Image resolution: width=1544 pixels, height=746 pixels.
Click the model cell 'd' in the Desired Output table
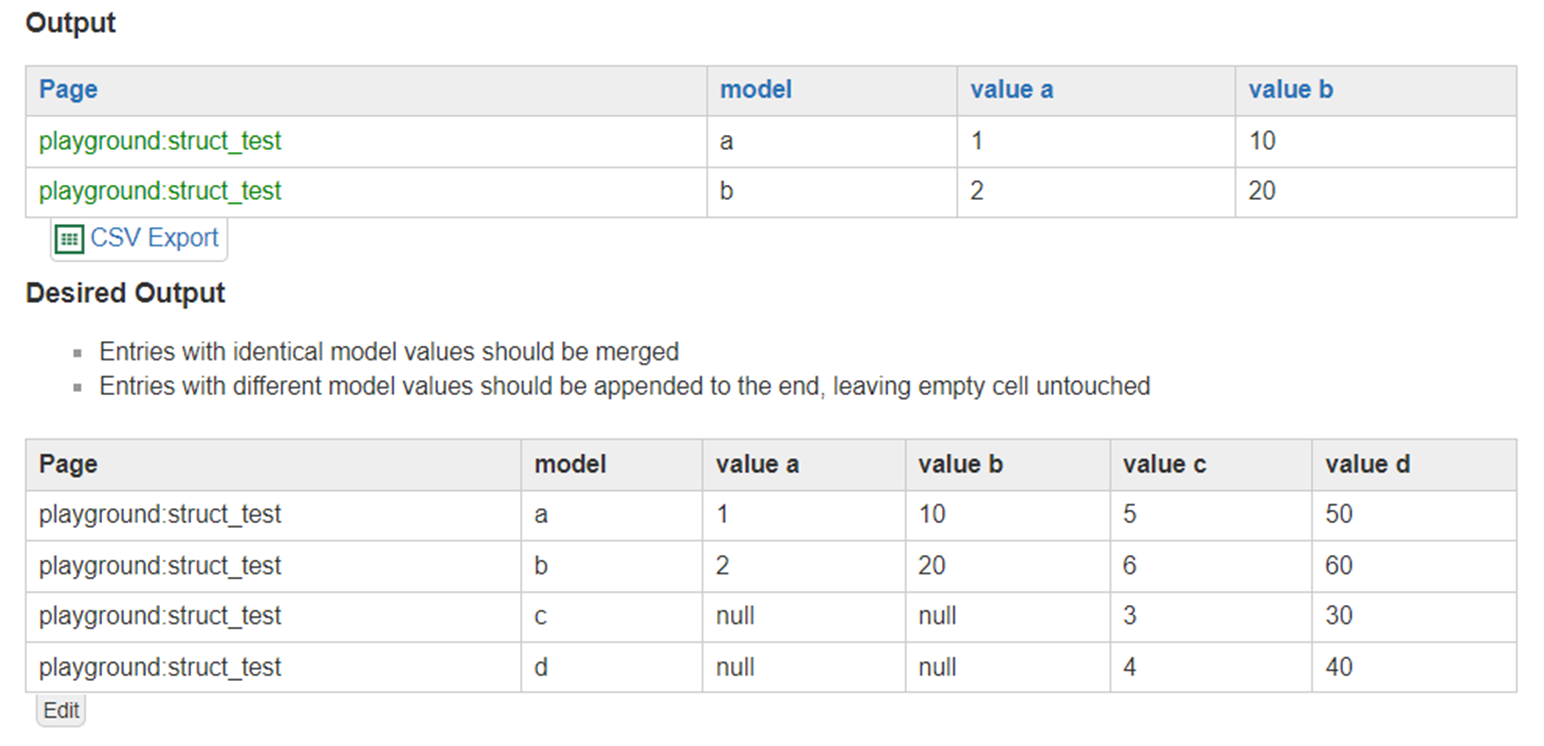612,667
